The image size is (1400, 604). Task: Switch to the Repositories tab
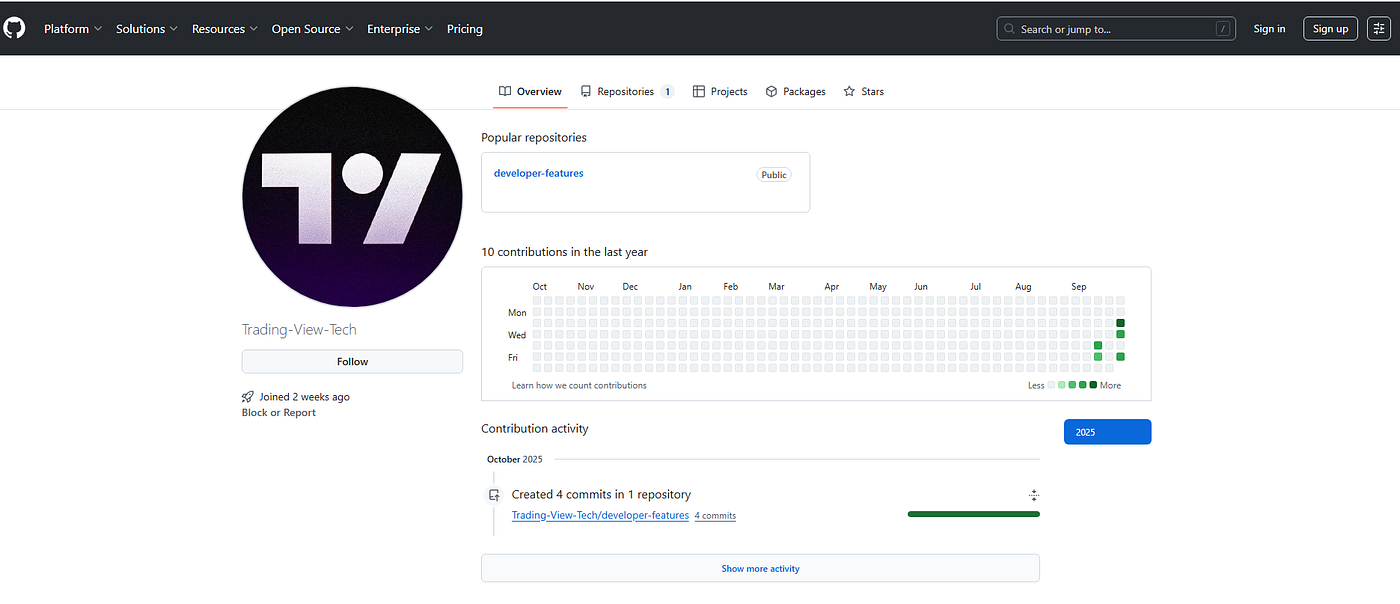click(x=627, y=91)
